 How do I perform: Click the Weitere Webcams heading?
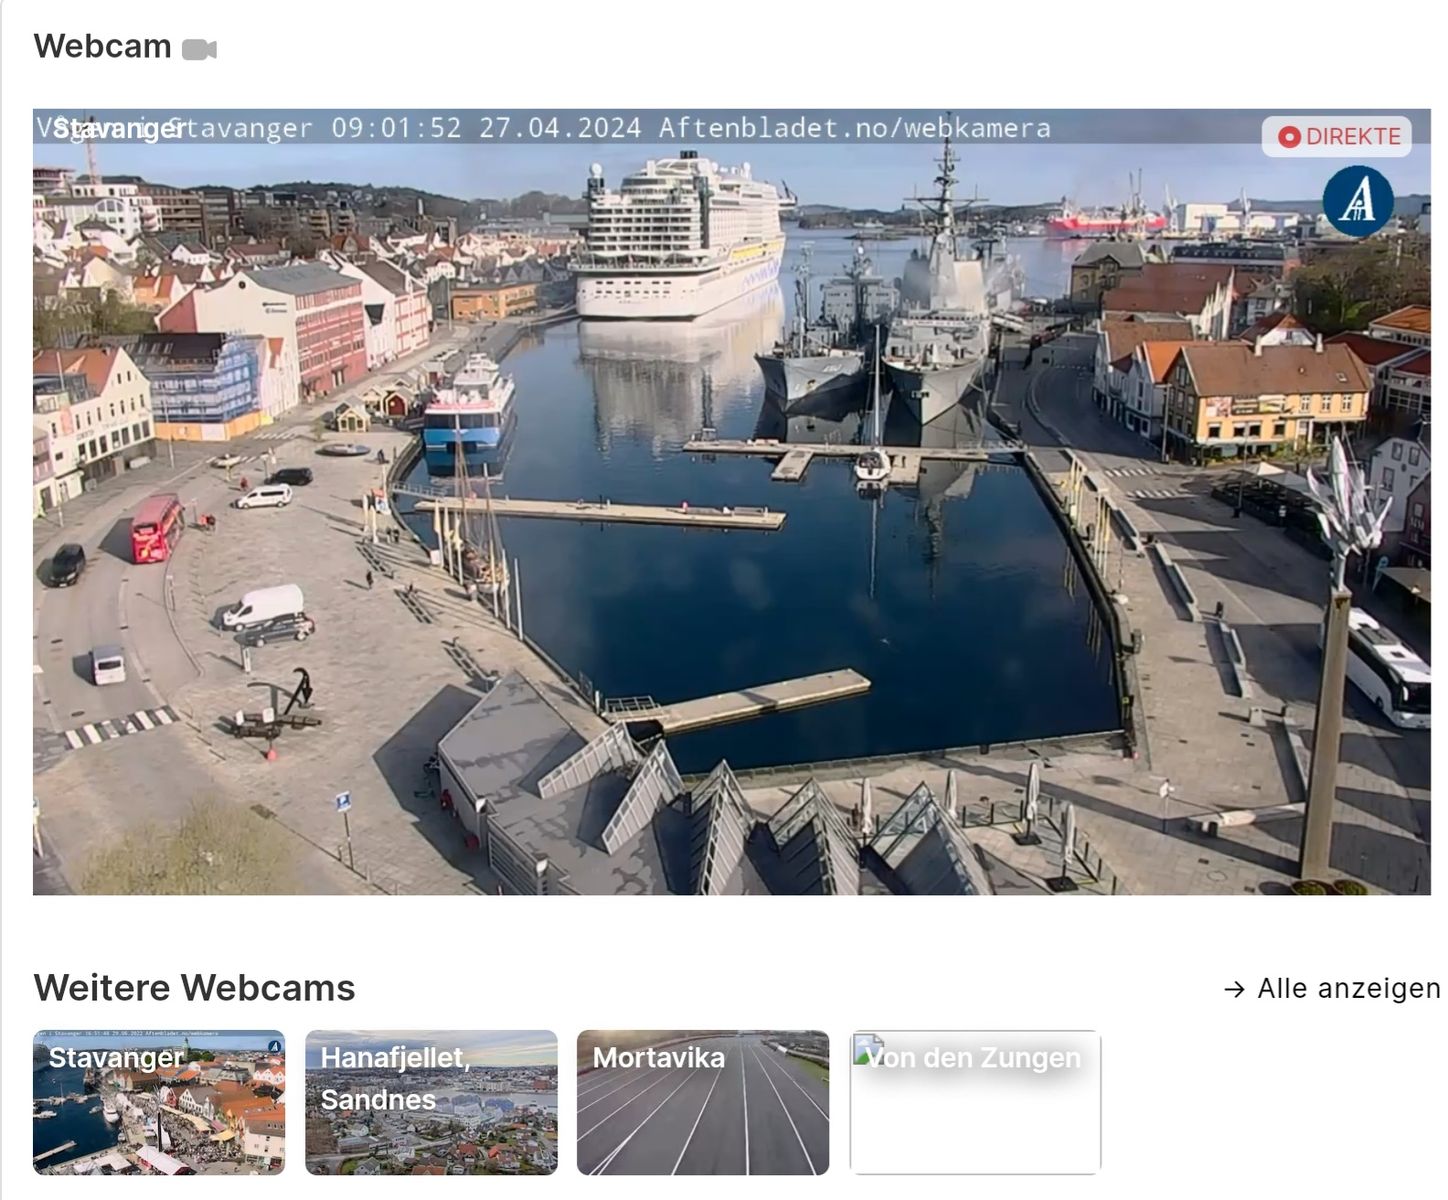click(x=194, y=988)
